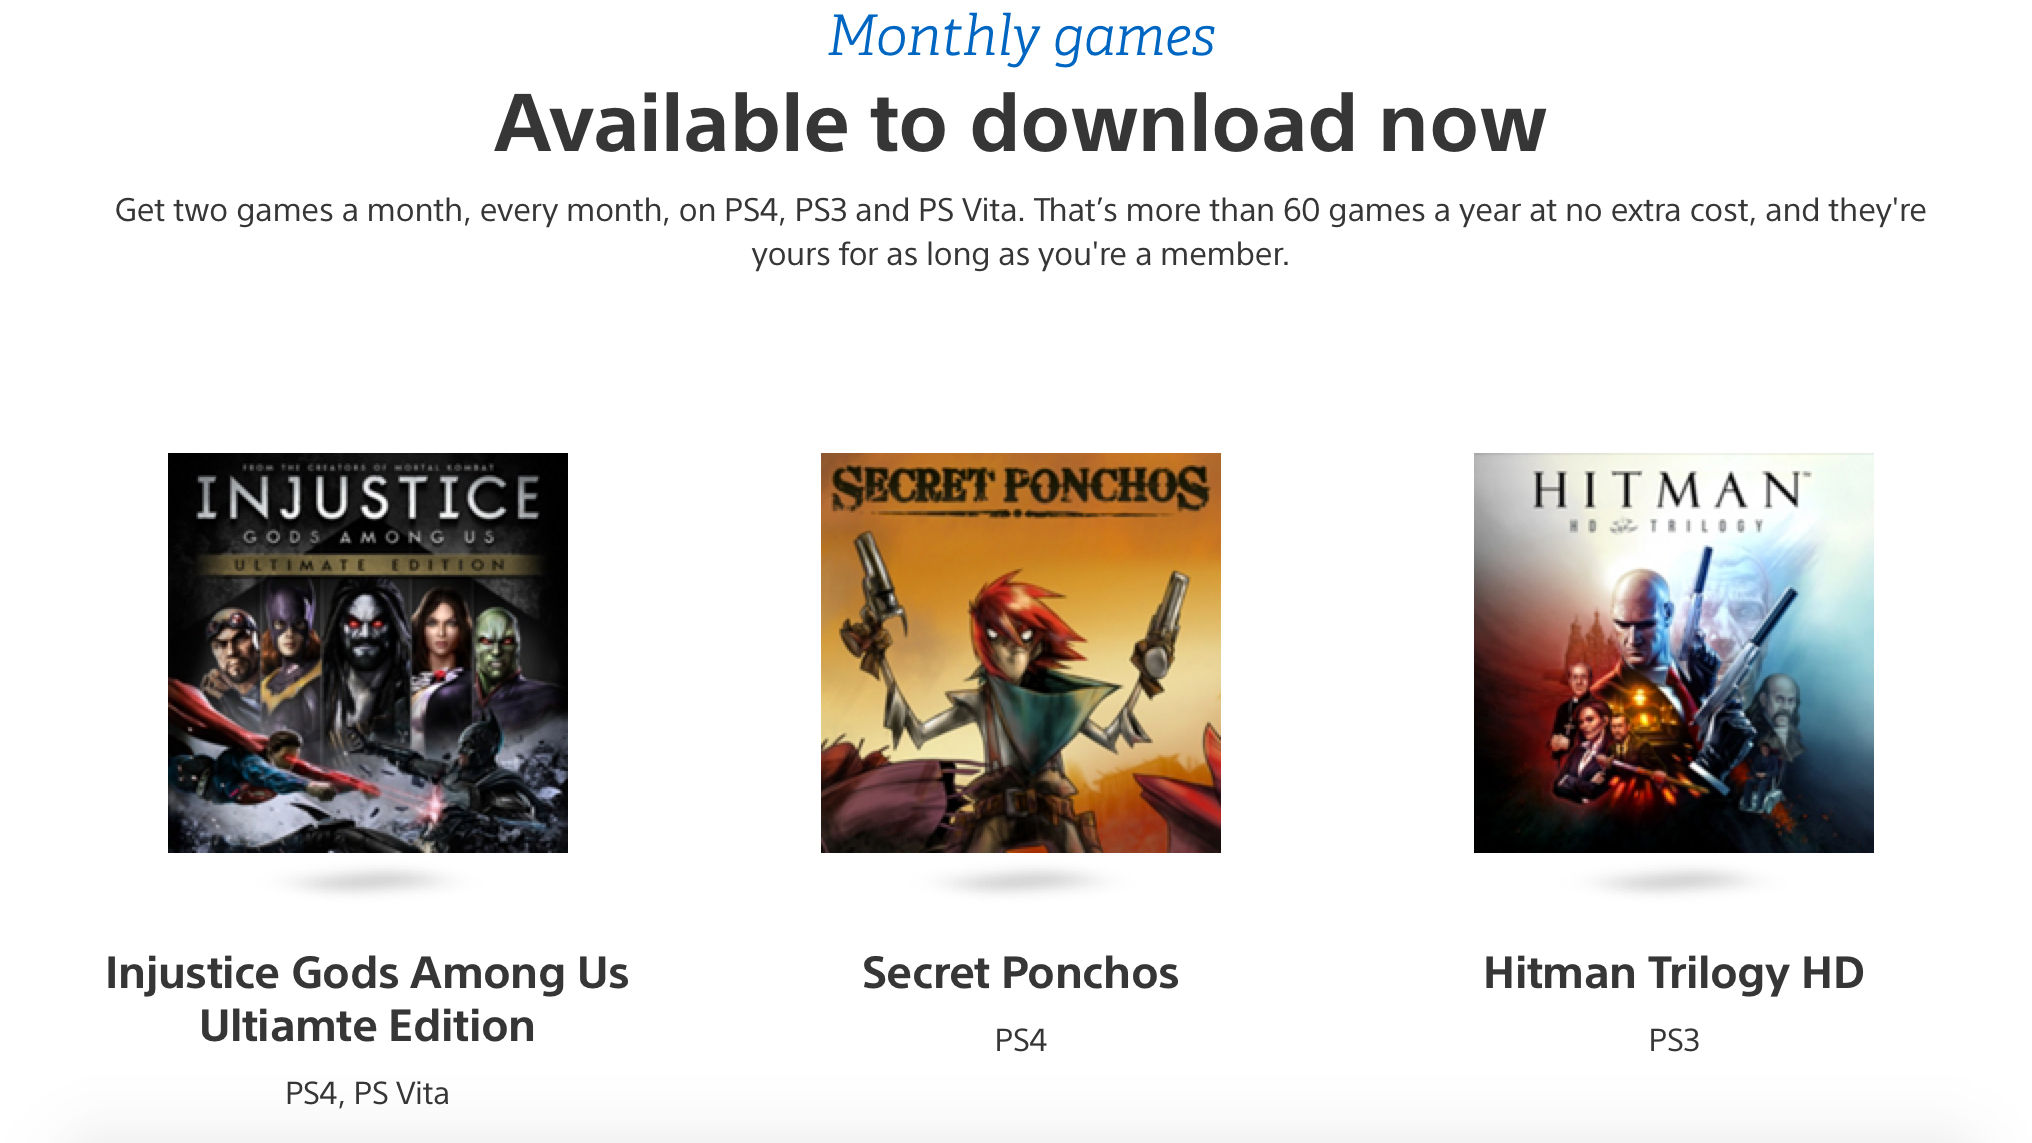Click the SECRET PONCHOS logo text on cover

[x=1021, y=487]
